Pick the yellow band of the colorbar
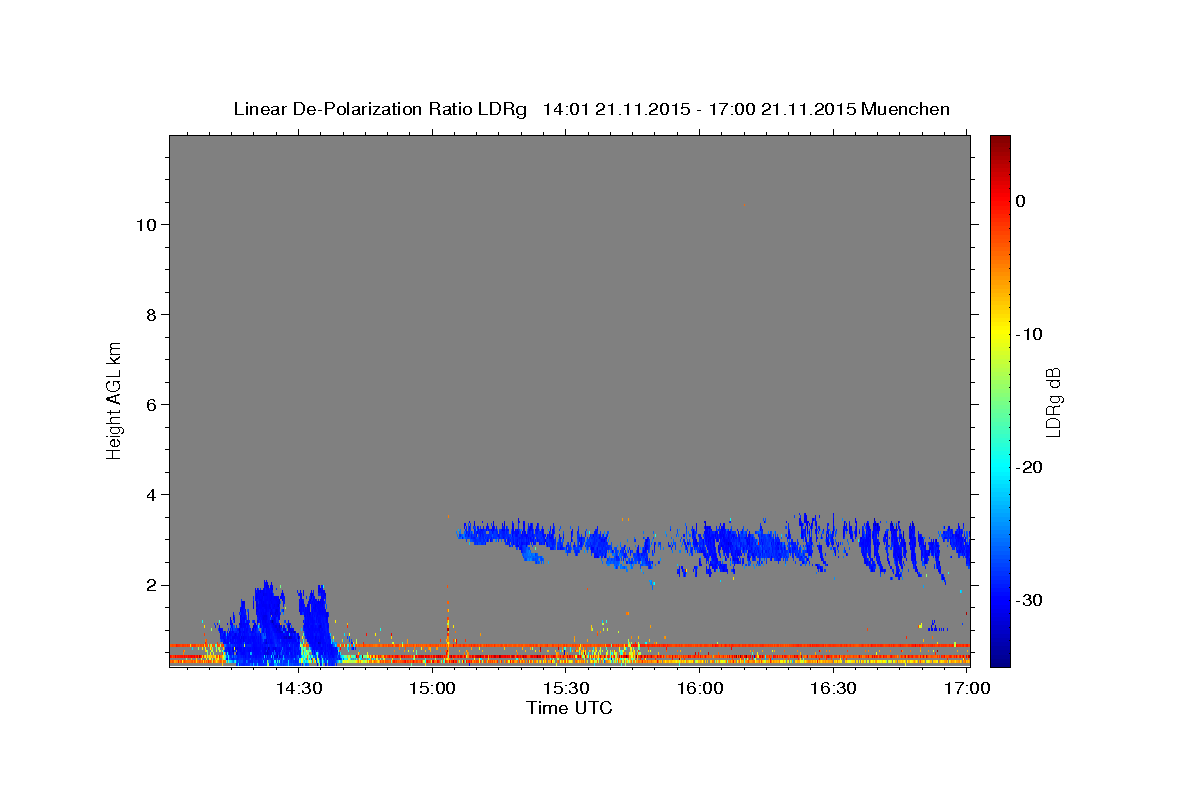Image resolution: width=1200 pixels, height=800 pixels. tap(1000, 334)
